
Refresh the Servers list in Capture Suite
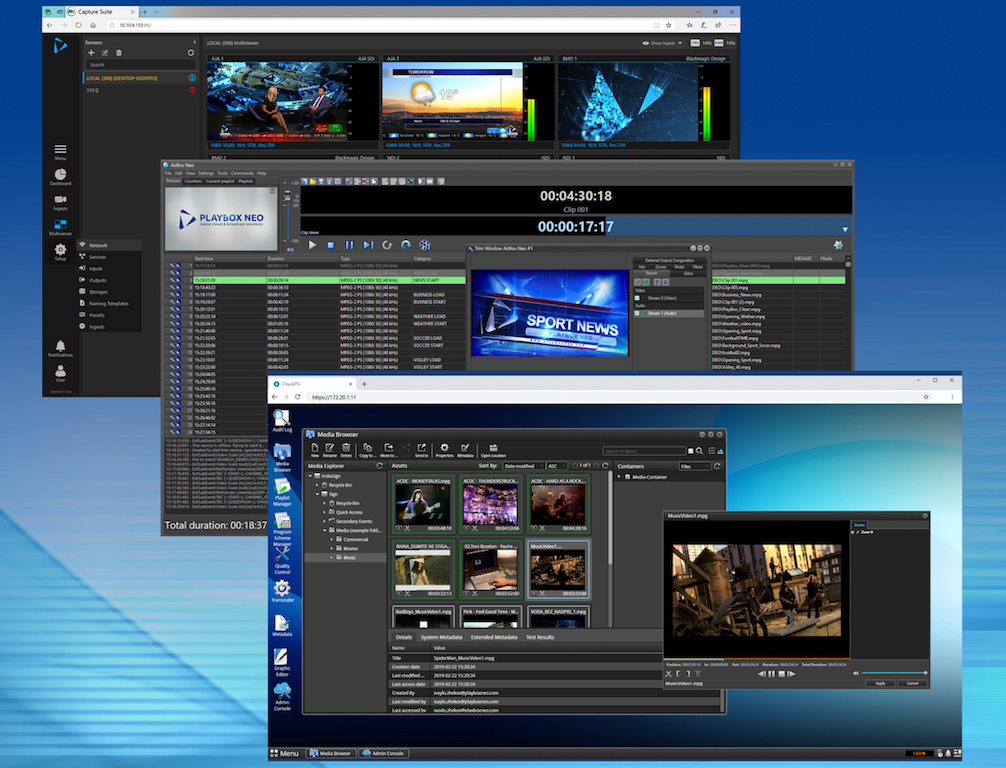tap(191, 53)
